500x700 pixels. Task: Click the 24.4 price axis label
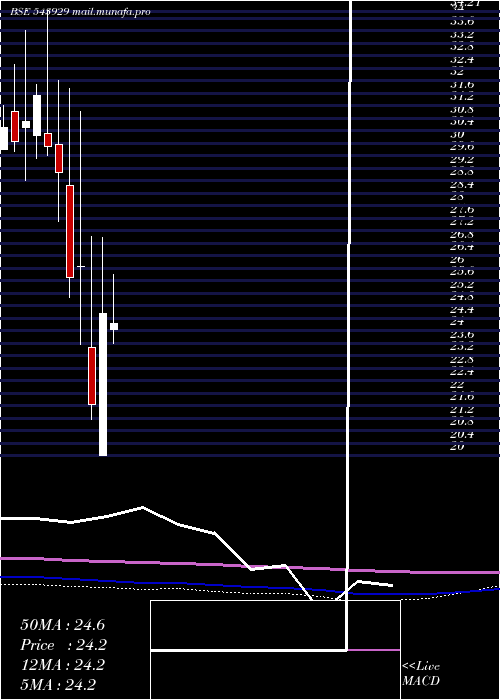click(x=462, y=309)
